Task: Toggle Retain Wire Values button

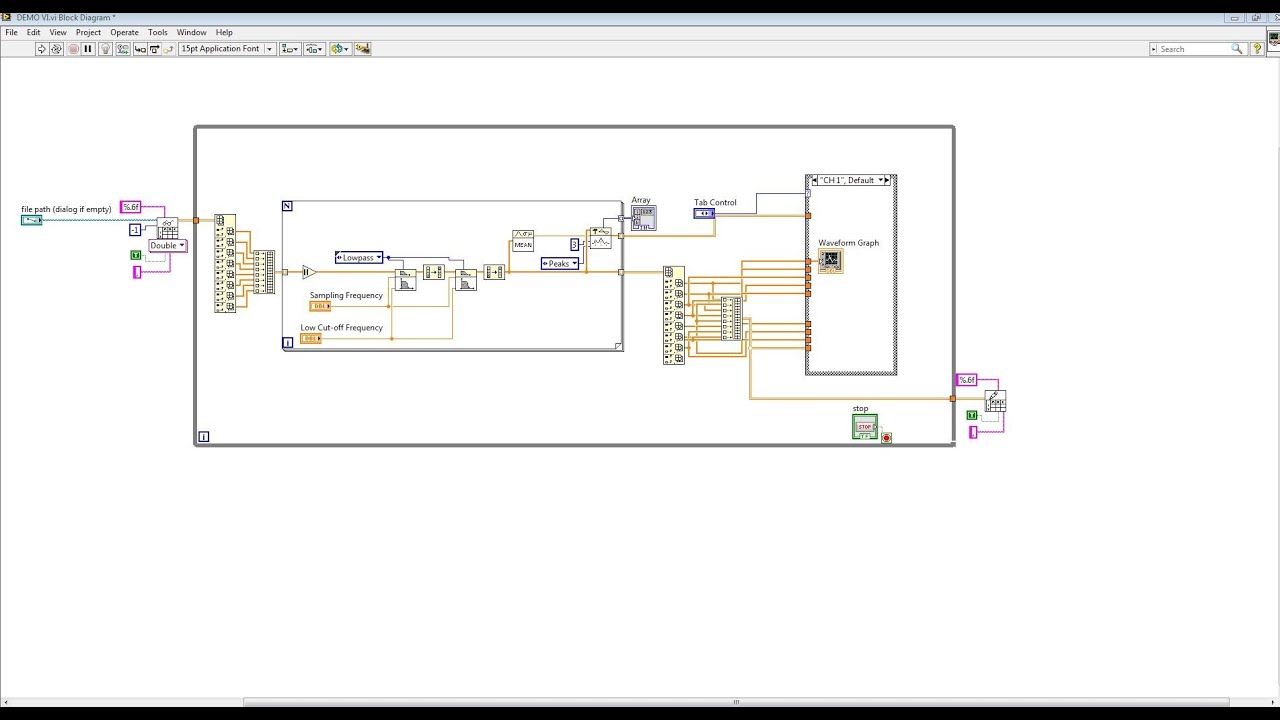Action: point(123,48)
